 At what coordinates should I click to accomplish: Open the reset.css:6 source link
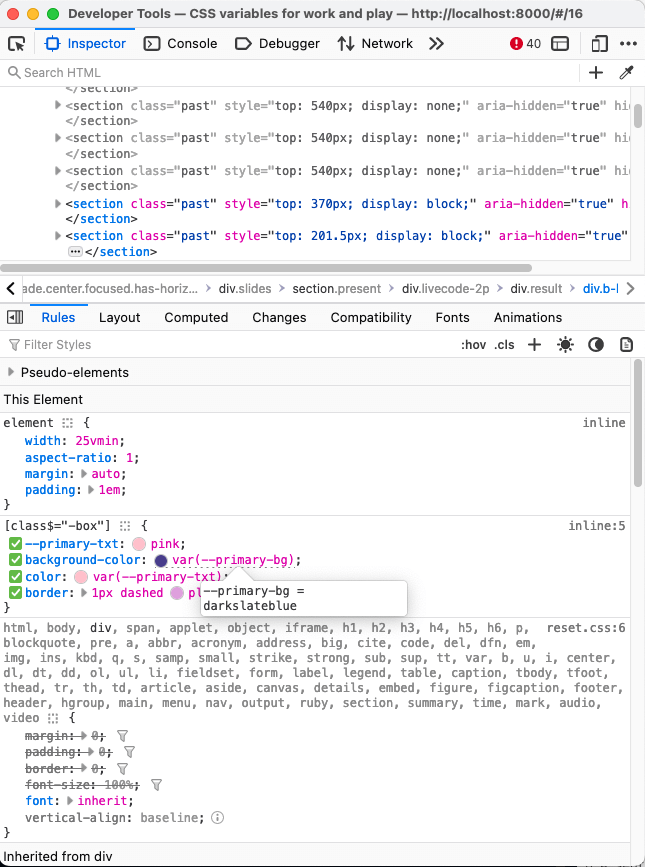click(586, 628)
